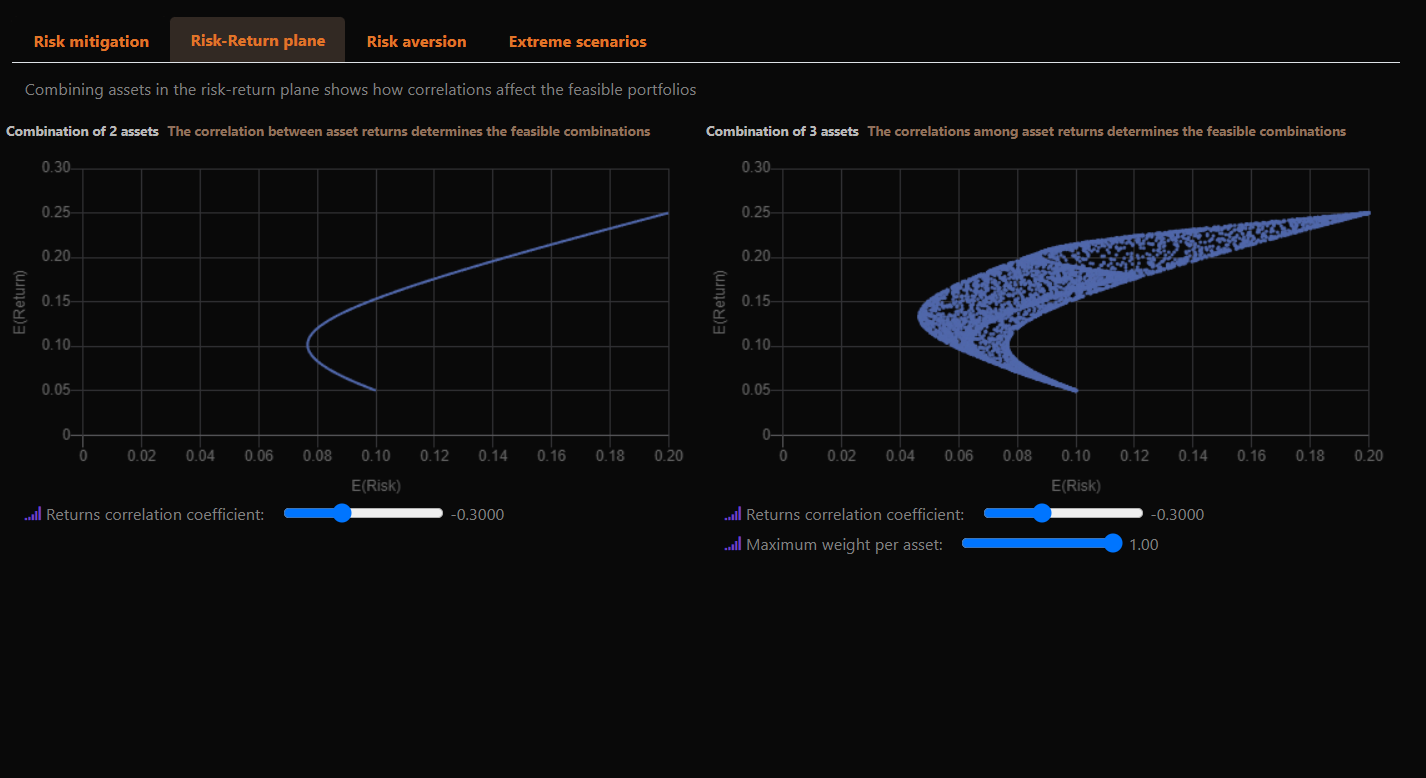The width and height of the screenshot is (1426, 778).
Task: Click the E(Return) axis title of 3-asset chart
Action: (x=718, y=302)
